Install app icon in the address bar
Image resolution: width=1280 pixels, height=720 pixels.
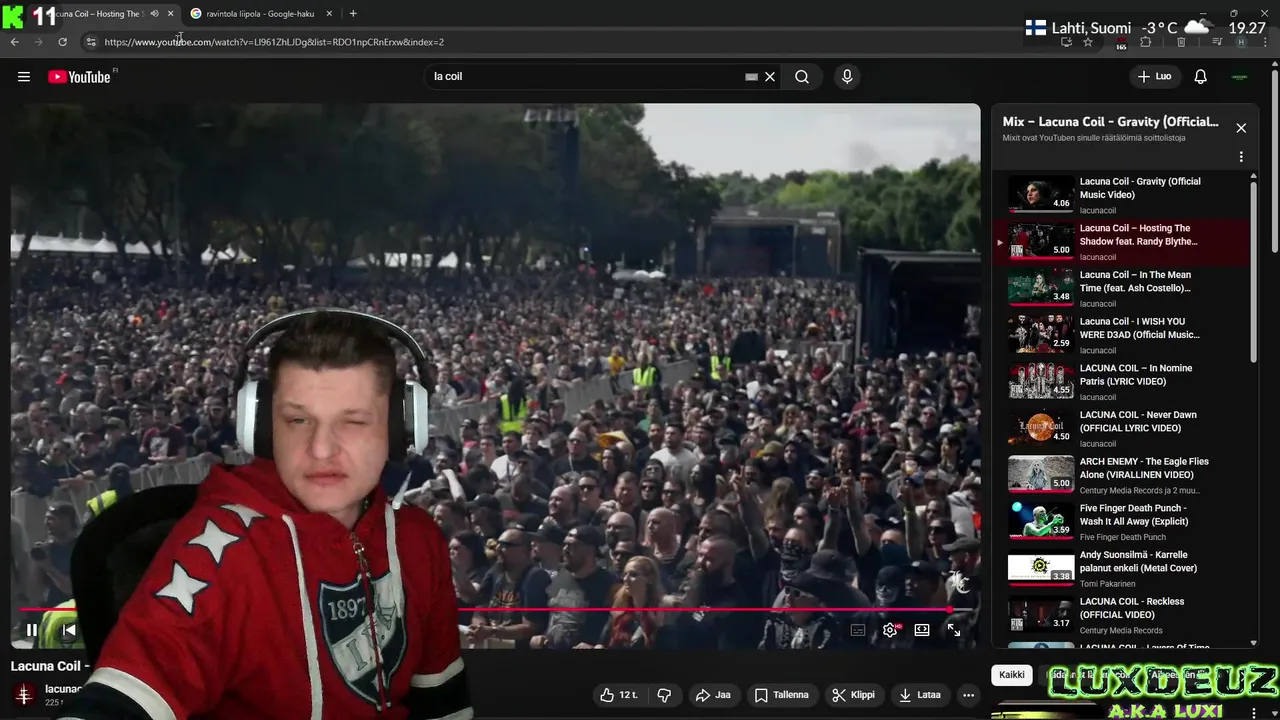click(1066, 42)
